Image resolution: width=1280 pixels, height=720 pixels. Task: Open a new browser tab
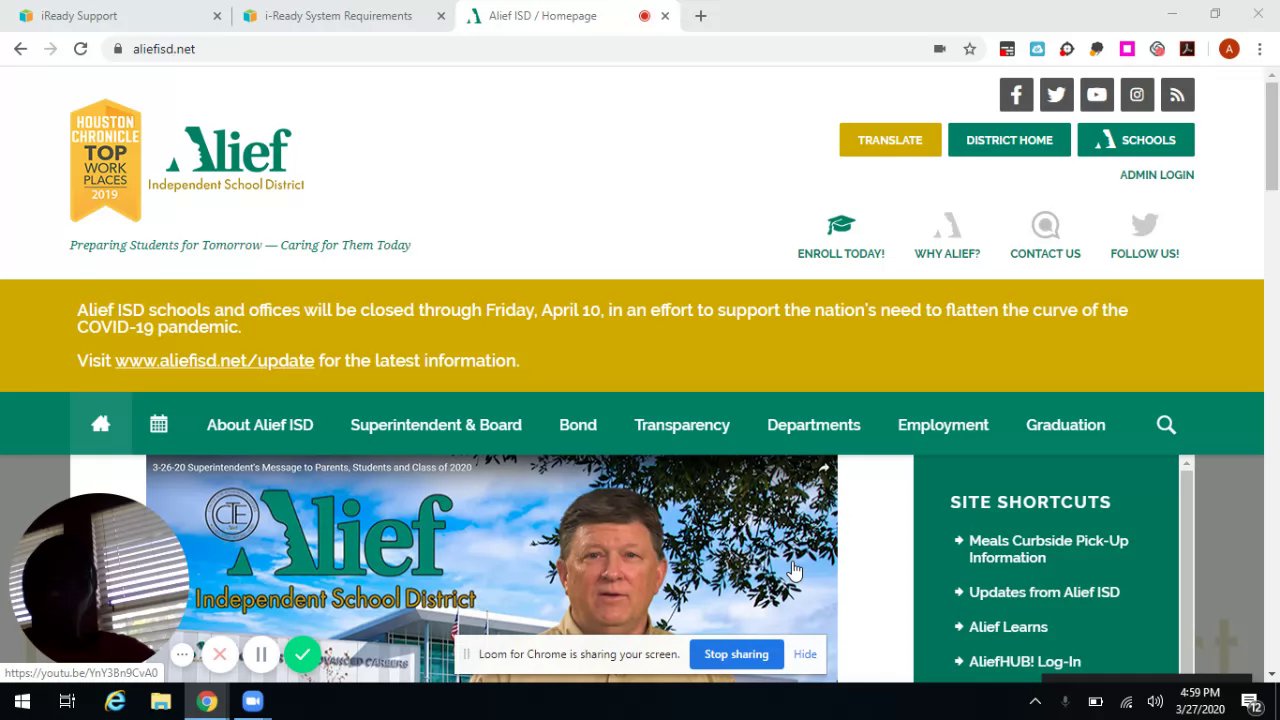(700, 16)
